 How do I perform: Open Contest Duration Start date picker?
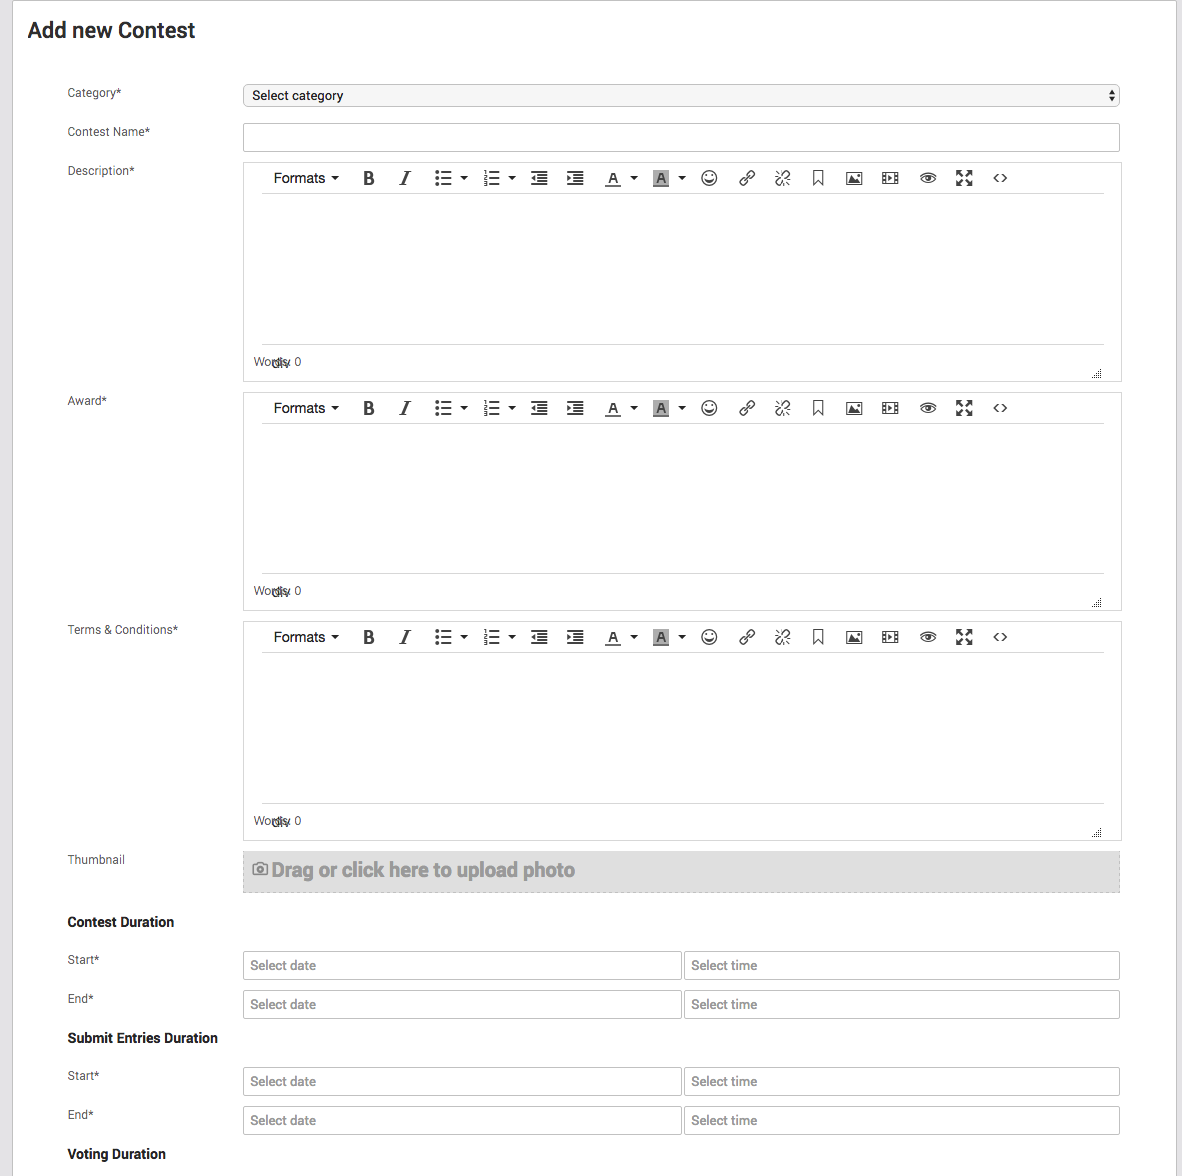pyautogui.click(x=462, y=966)
